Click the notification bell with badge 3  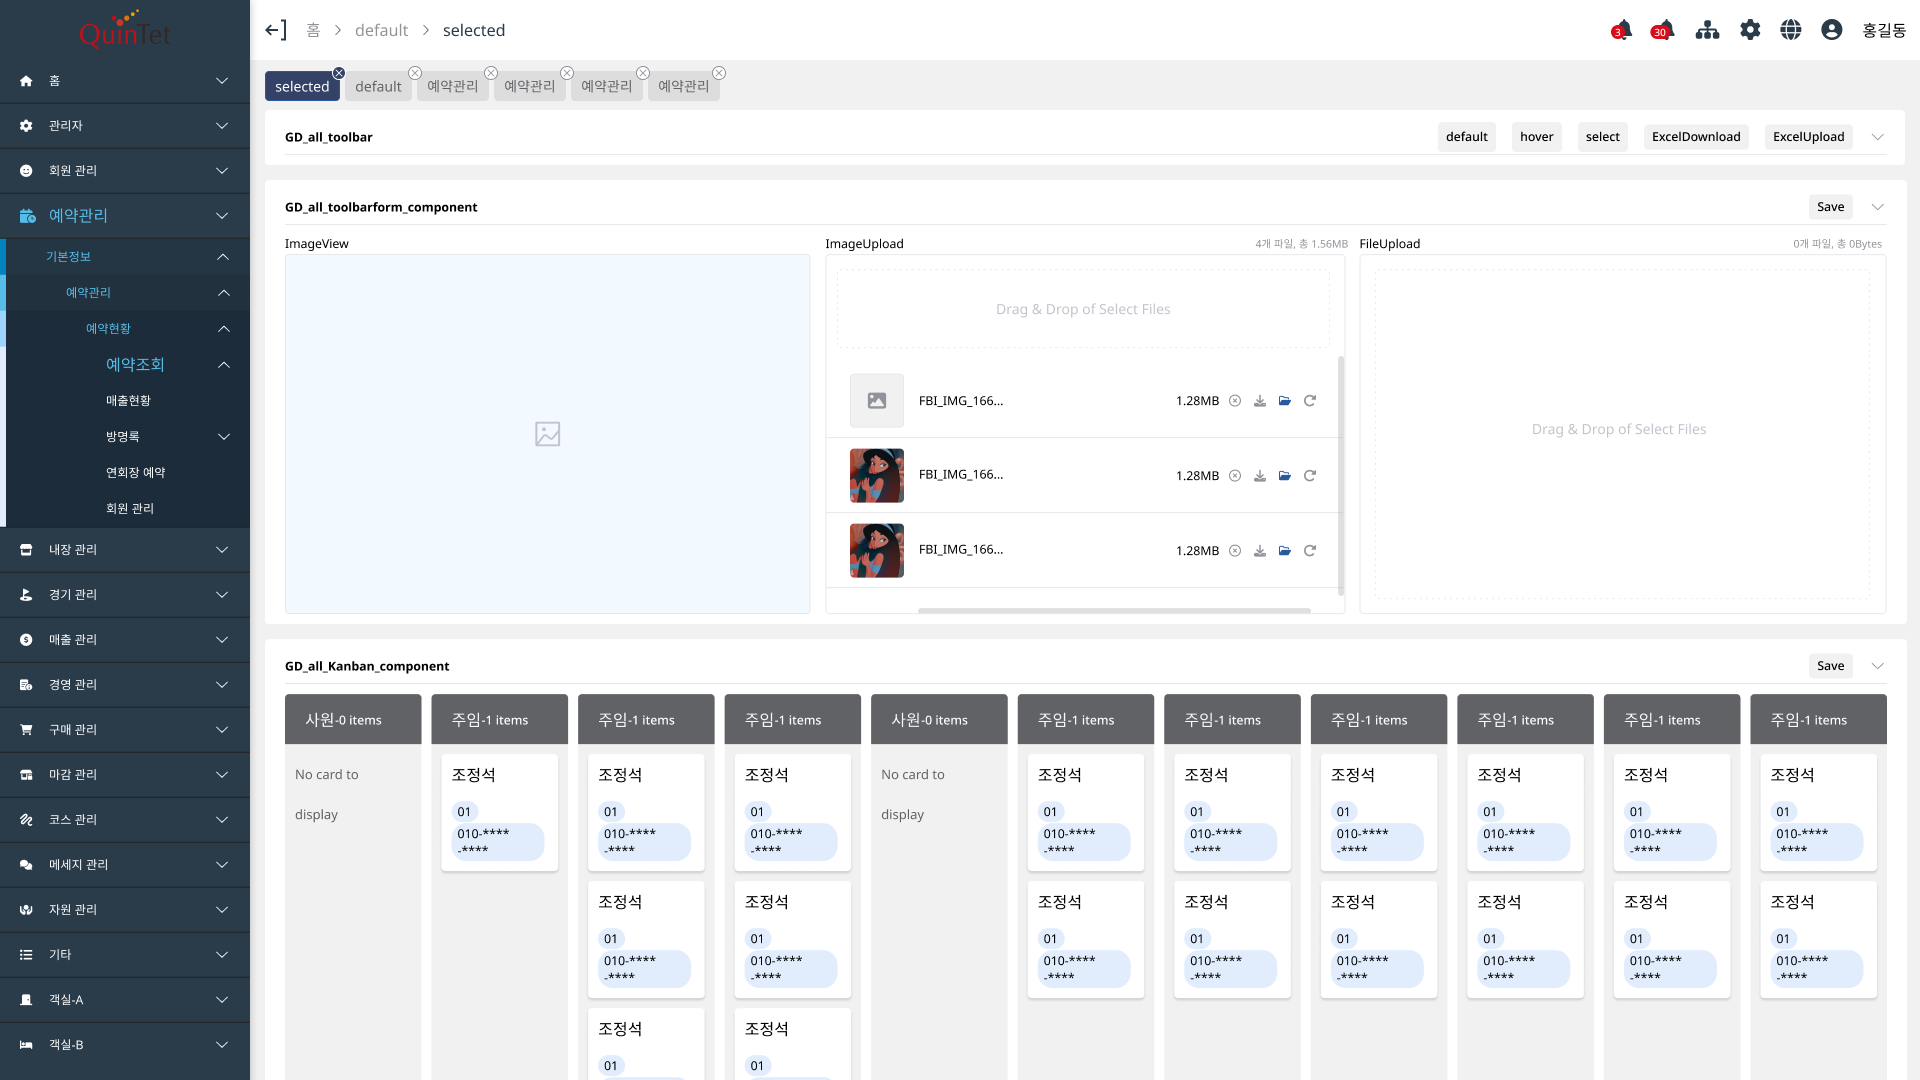pyautogui.click(x=1621, y=30)
